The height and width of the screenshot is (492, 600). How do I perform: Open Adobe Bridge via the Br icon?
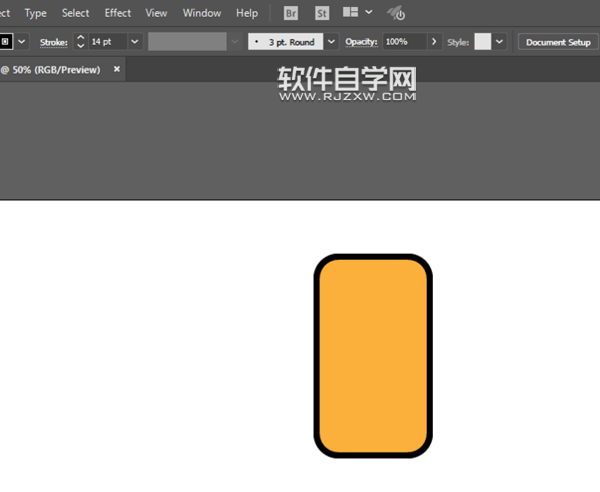[x=291, y=13]
